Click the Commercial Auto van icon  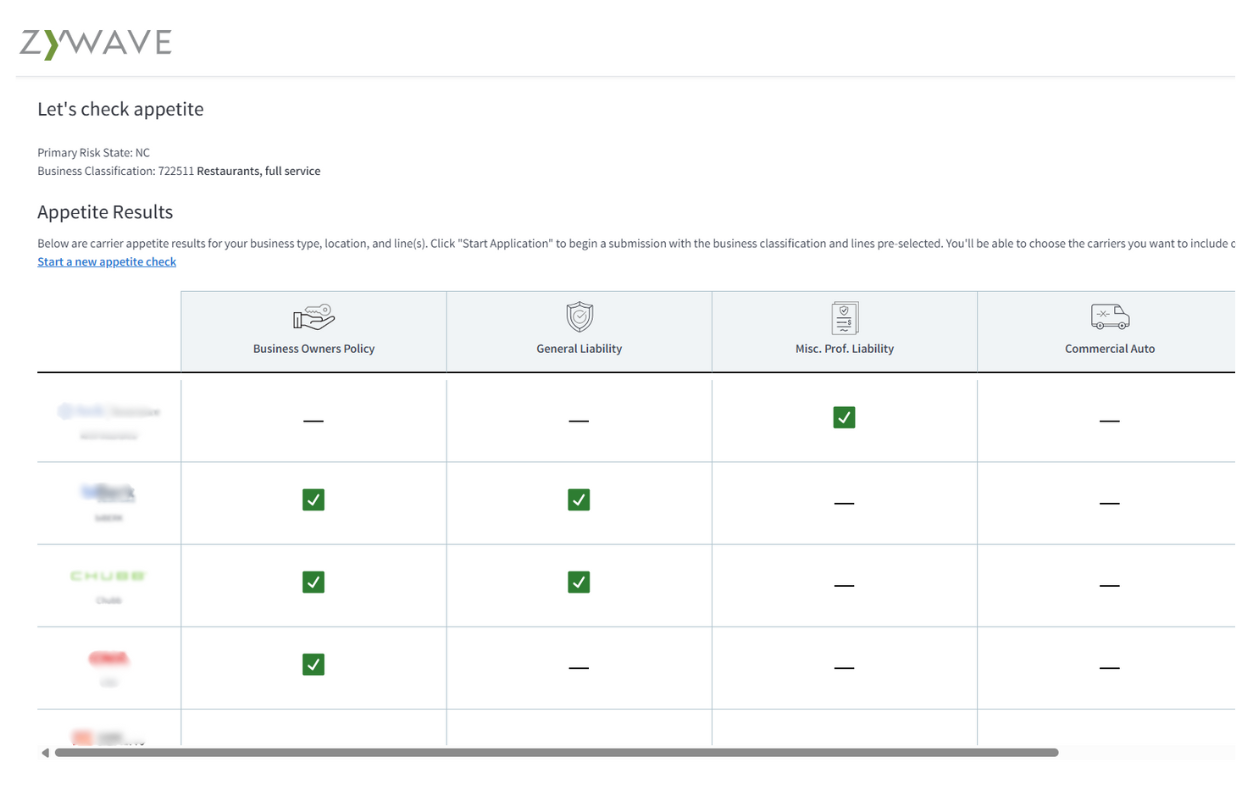(x=1109, y=318)
